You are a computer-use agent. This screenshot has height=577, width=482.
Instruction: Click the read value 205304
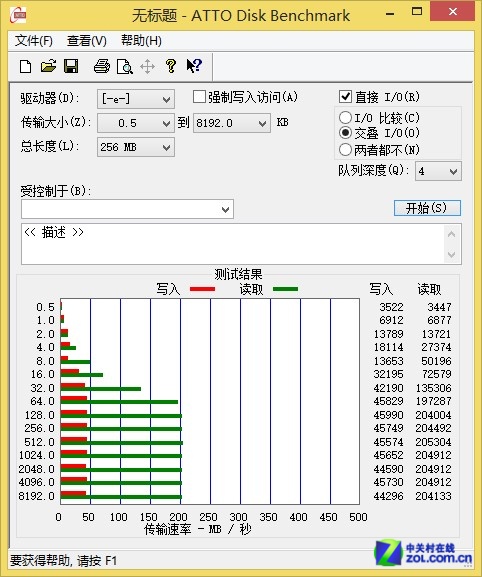(x=433, y=442)
